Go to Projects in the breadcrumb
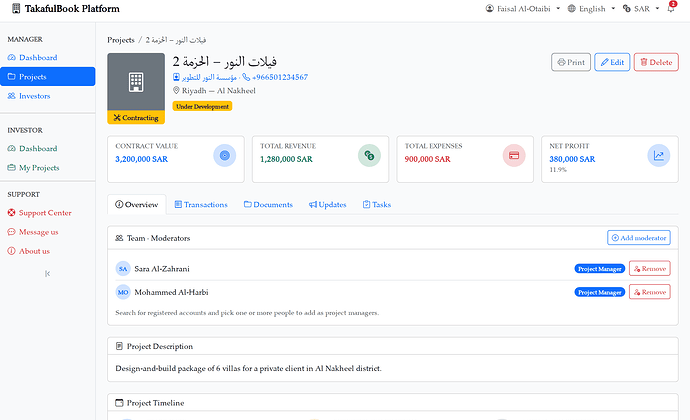Viewport: 690px width, 420px height. point(121,40)
